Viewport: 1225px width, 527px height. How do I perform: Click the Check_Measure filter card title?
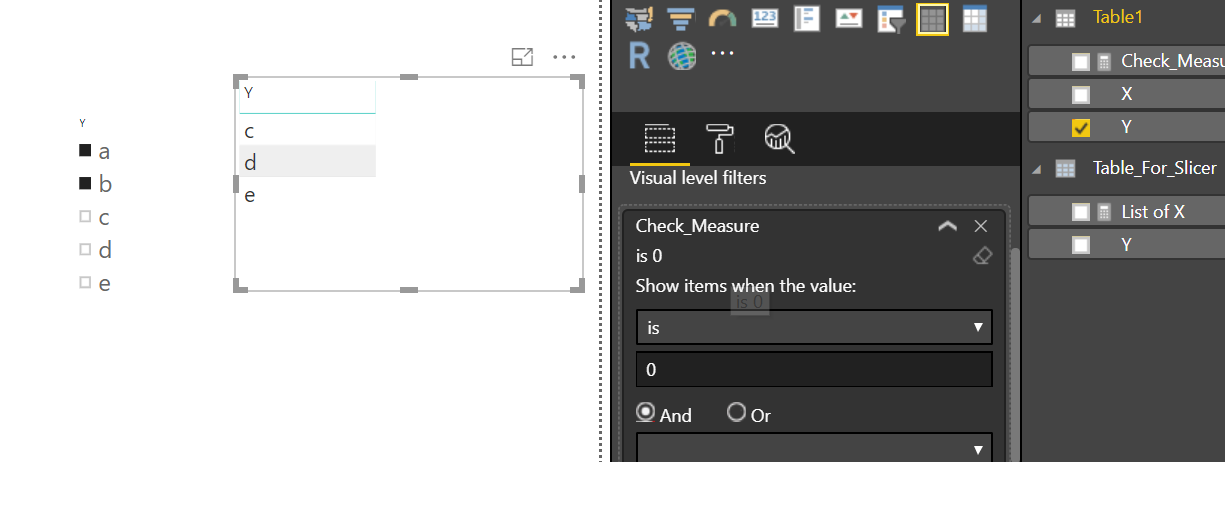pyautogui.click(x=697, y=226)
